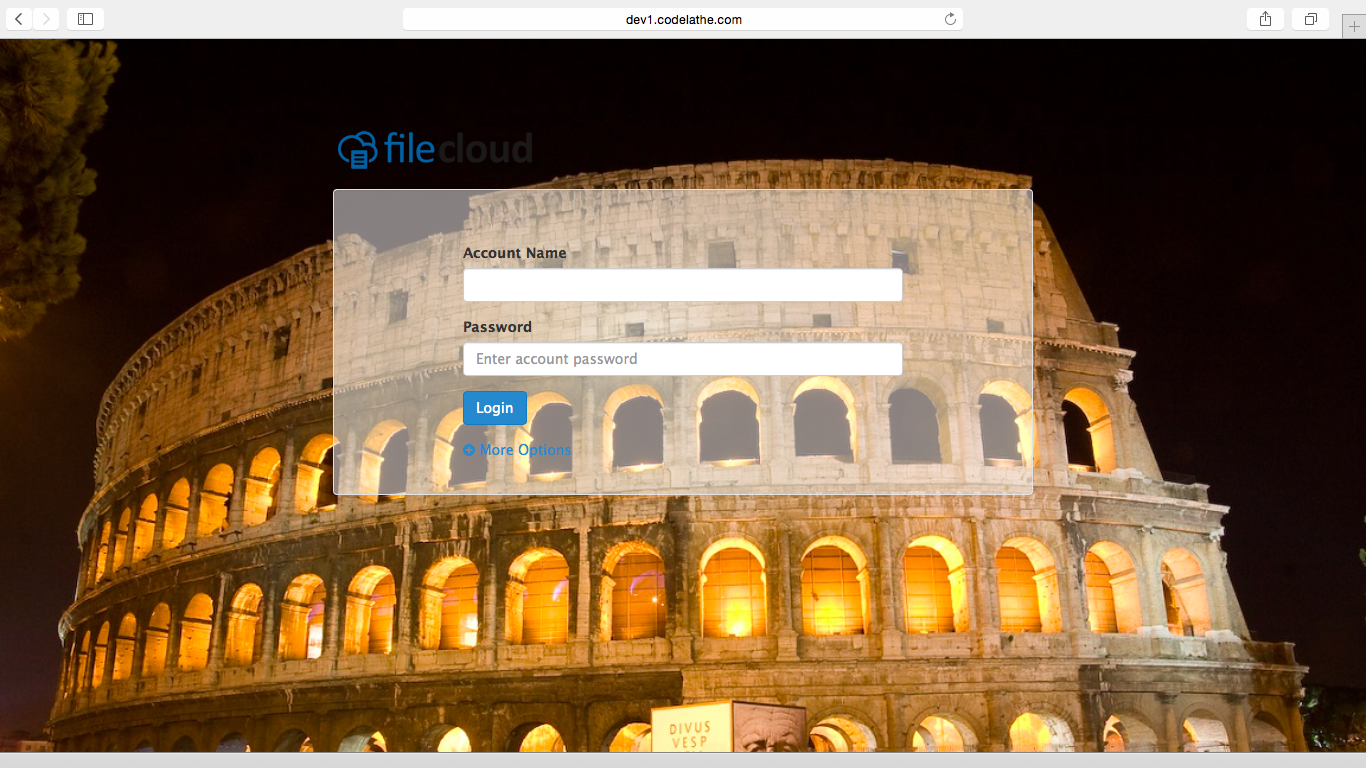Show all tabs overview
The image size is (1366, 768).
[1310, 19]
